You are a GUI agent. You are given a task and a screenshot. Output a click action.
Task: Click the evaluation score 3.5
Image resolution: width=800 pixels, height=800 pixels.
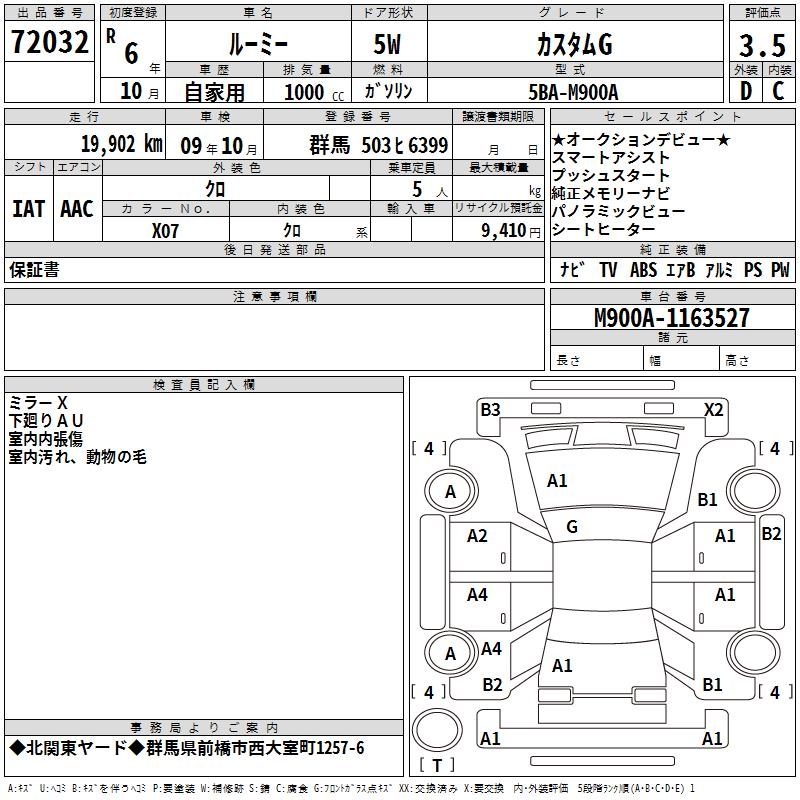point(762,45)
